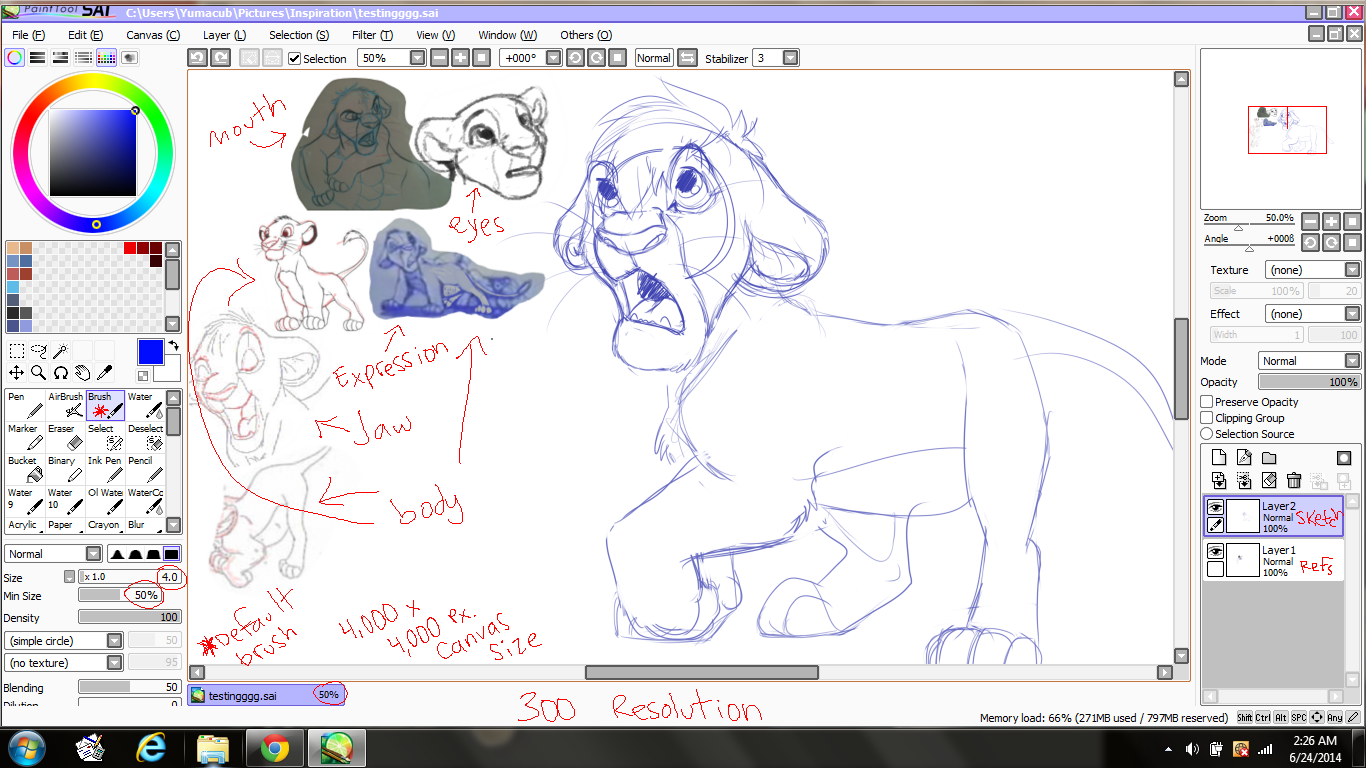Open the rotation angle dropdown
This screenshot has height=768, width=1366.
coord(552,58)
